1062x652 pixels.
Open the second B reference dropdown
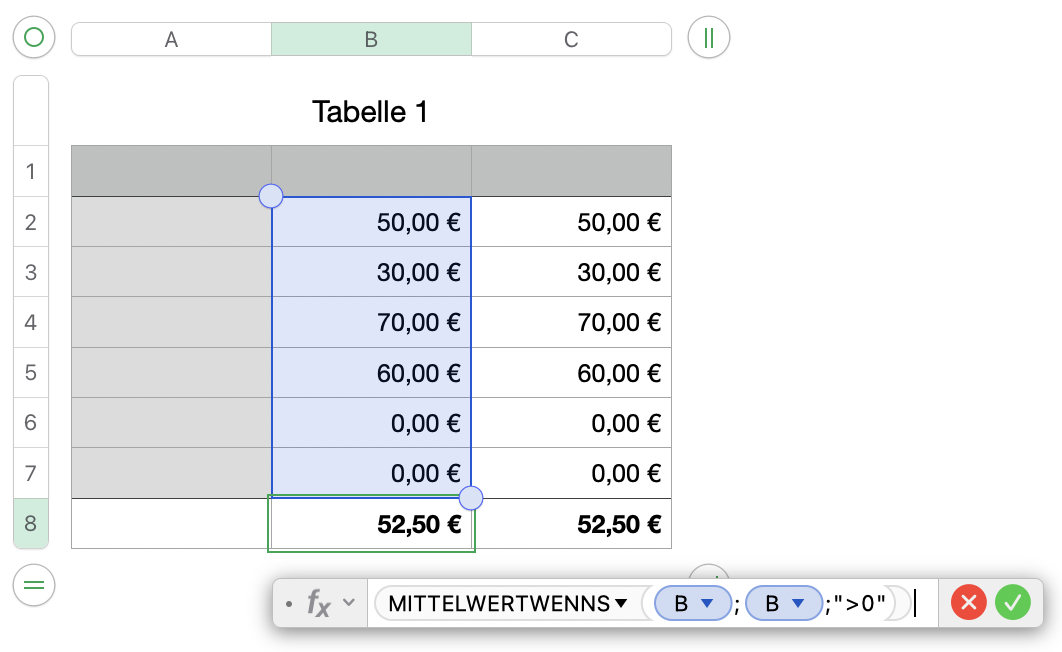[798, 603]
